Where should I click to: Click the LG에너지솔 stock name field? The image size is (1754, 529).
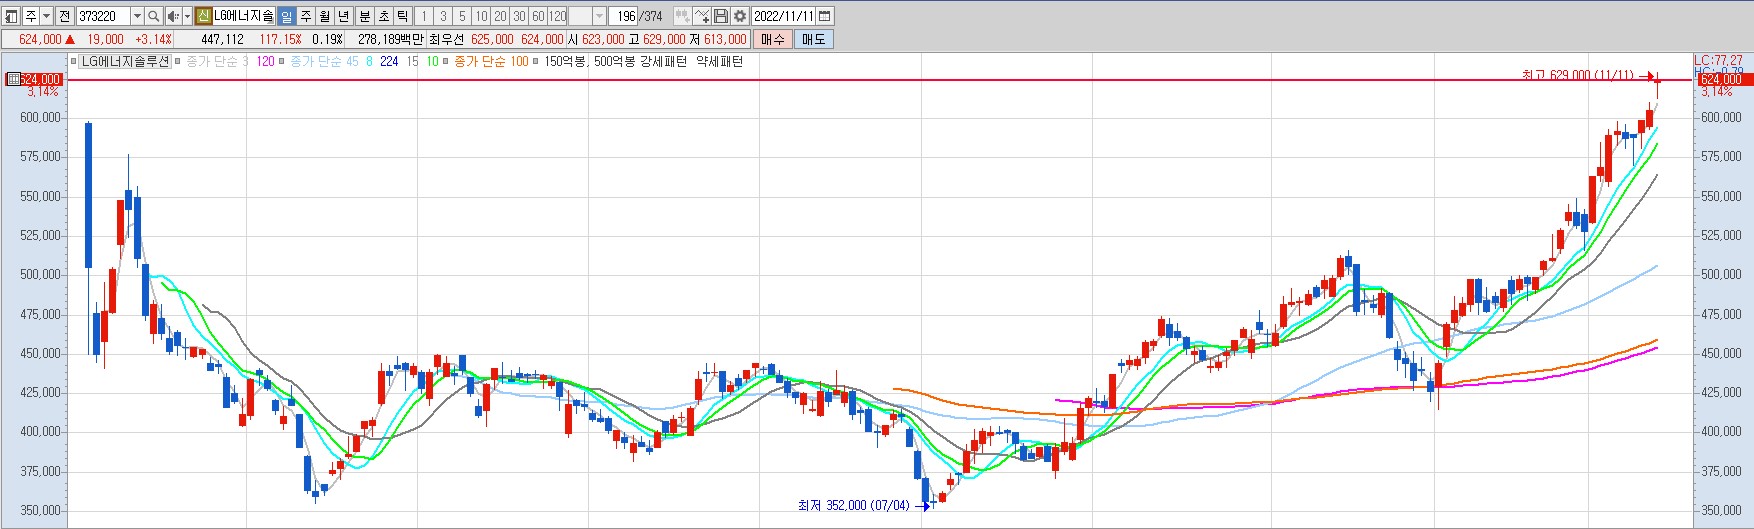[x=243, y=16]
